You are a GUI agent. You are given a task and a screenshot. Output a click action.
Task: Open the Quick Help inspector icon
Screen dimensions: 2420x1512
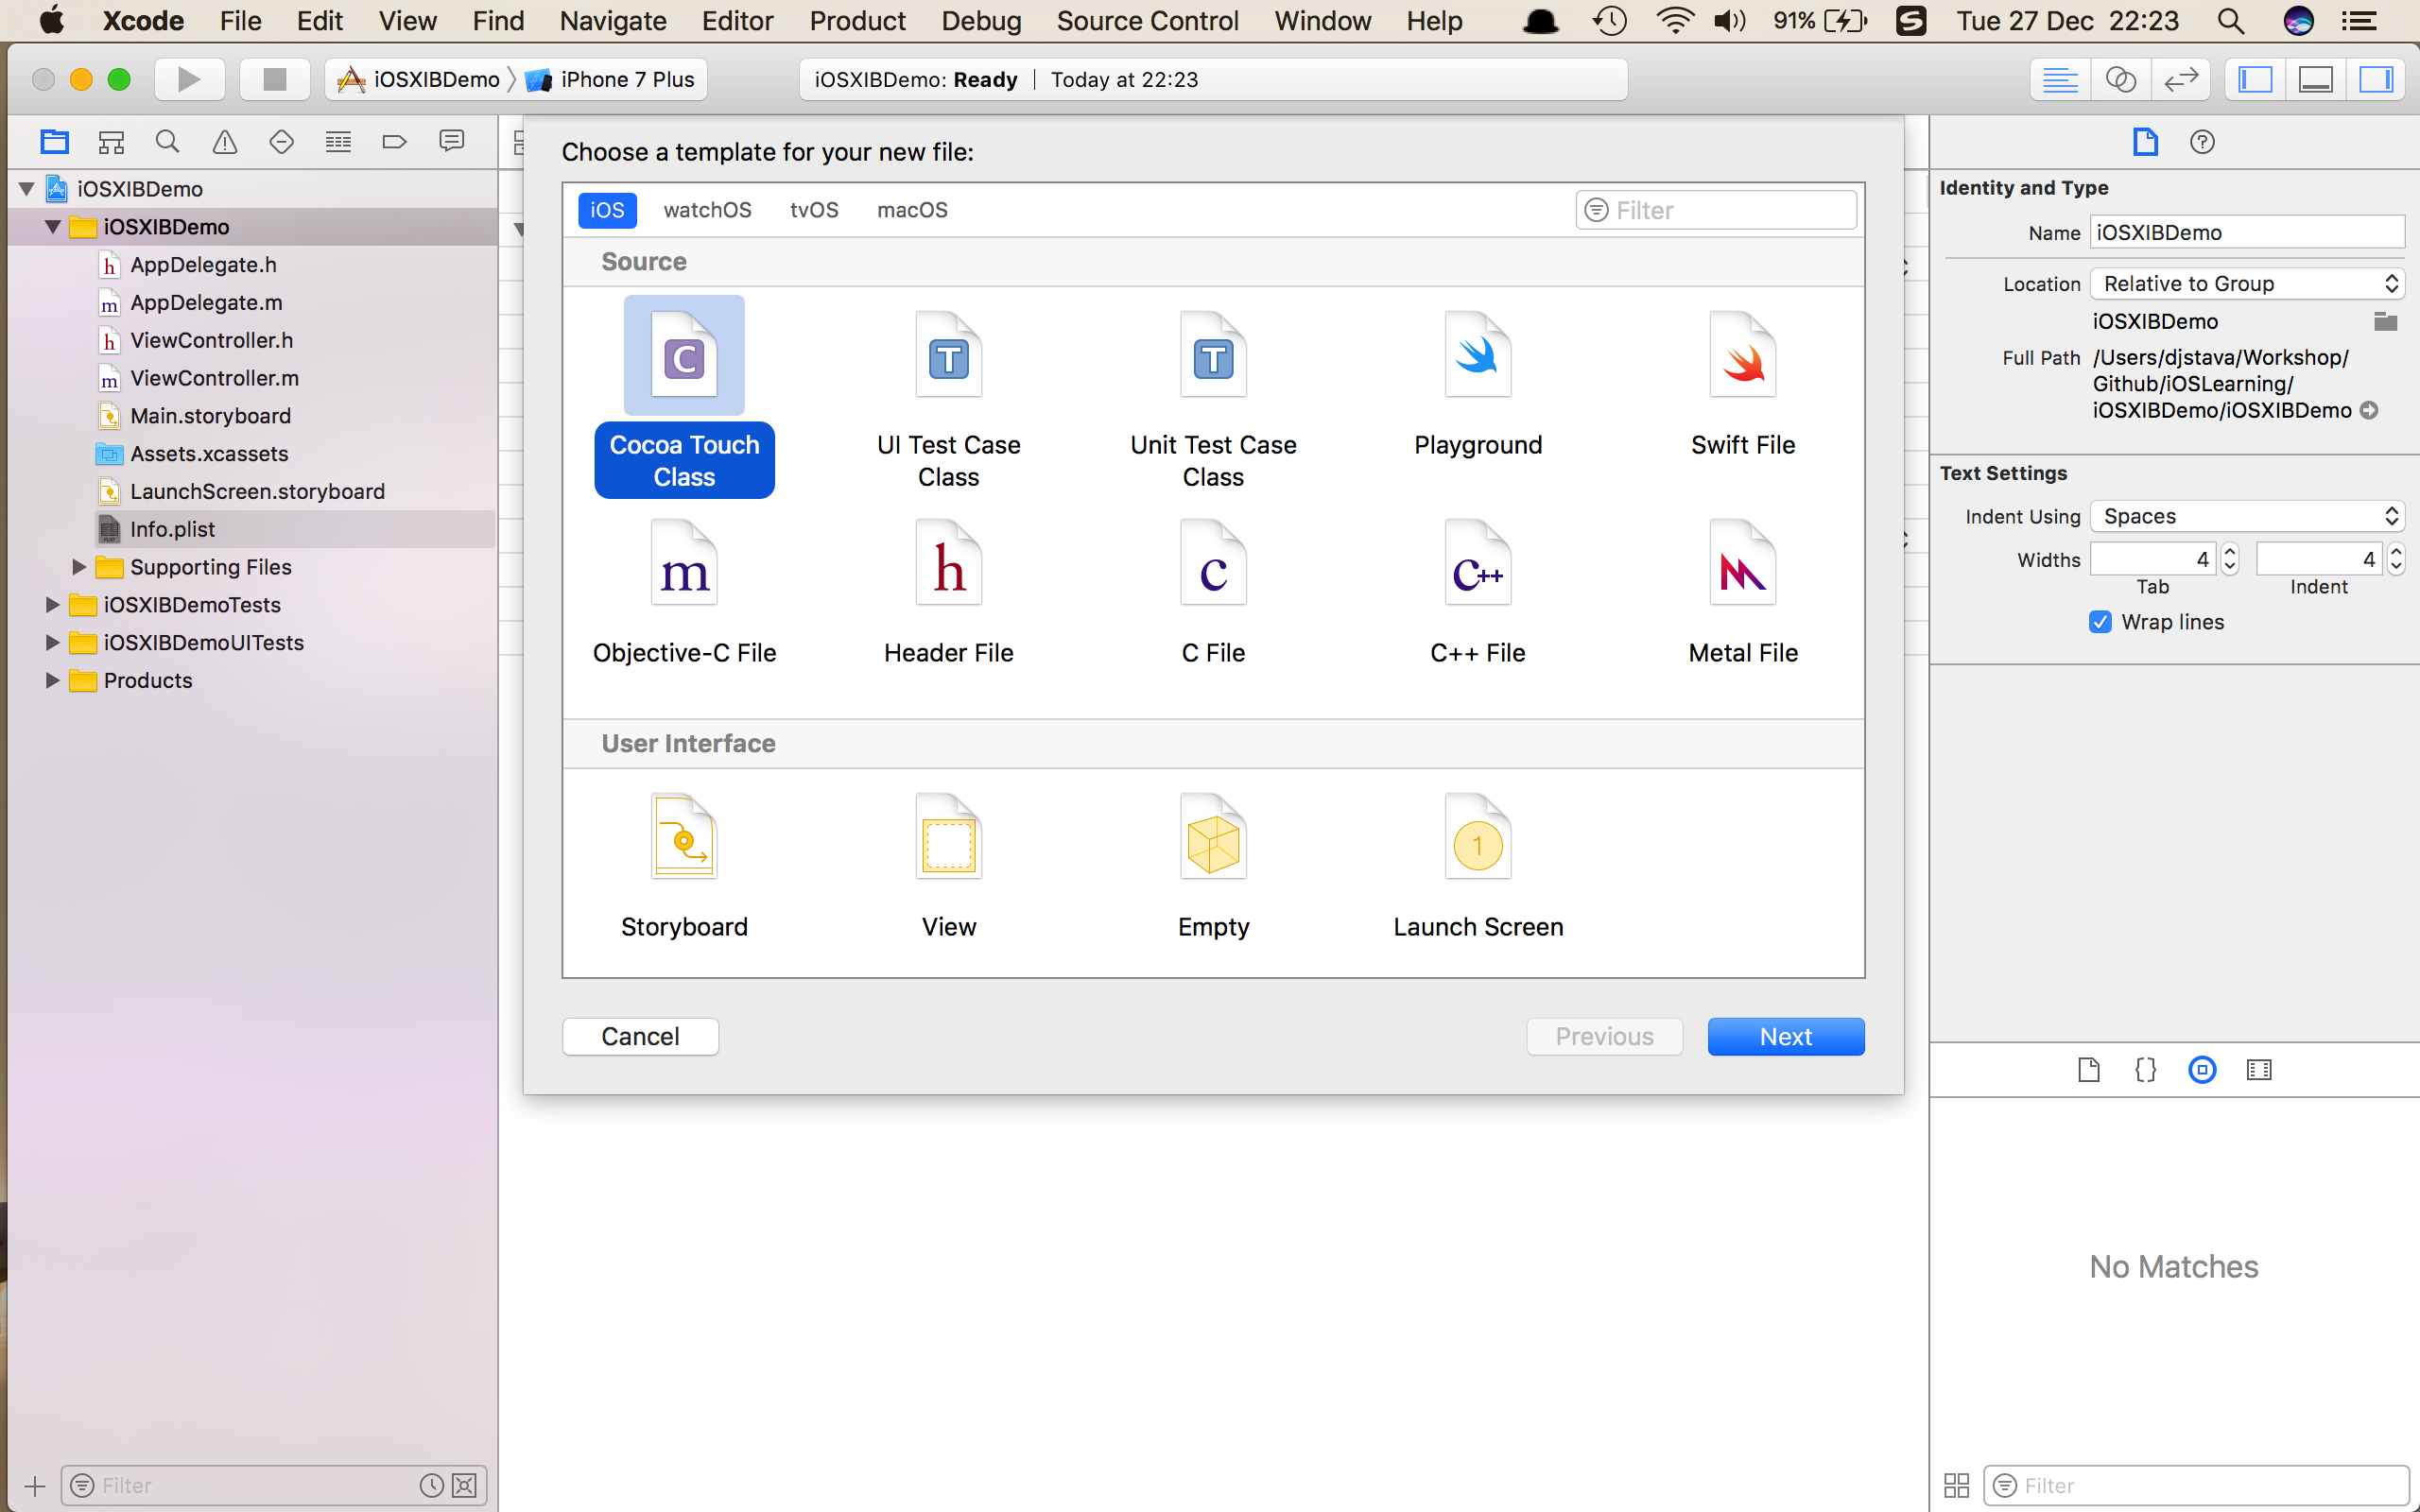click(x=2201, y=142)
